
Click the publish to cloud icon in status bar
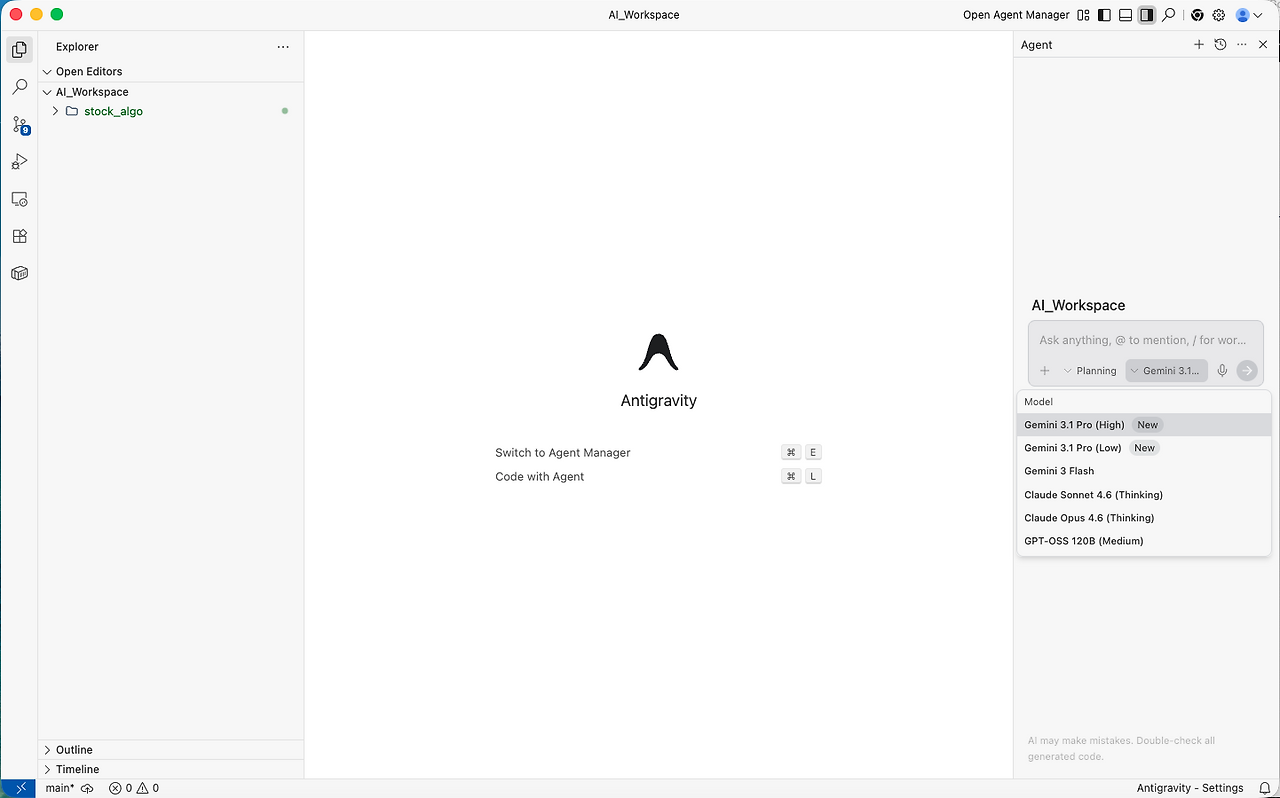tap(87, 788)
